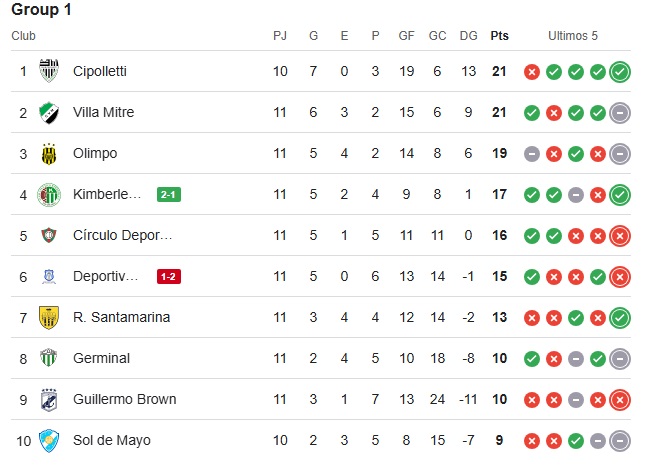The width and height of the screenshot is (660, 474).
Task: Sort the table by Pts column header
Action: point(499,36)
